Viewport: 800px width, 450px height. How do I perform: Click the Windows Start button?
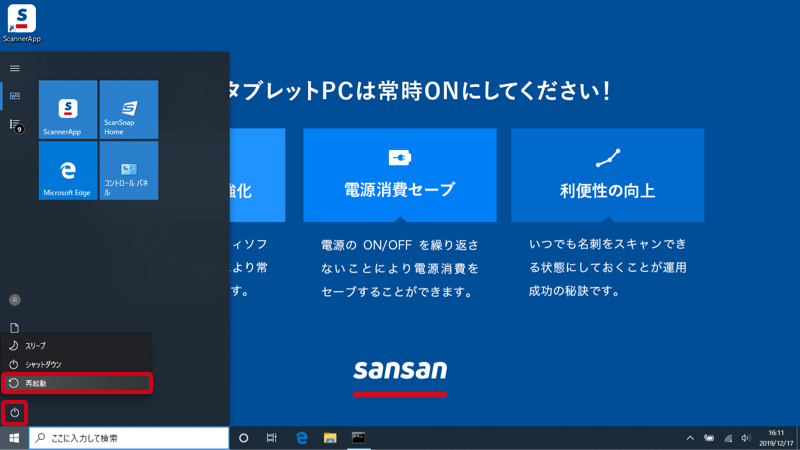coord(14,438)
